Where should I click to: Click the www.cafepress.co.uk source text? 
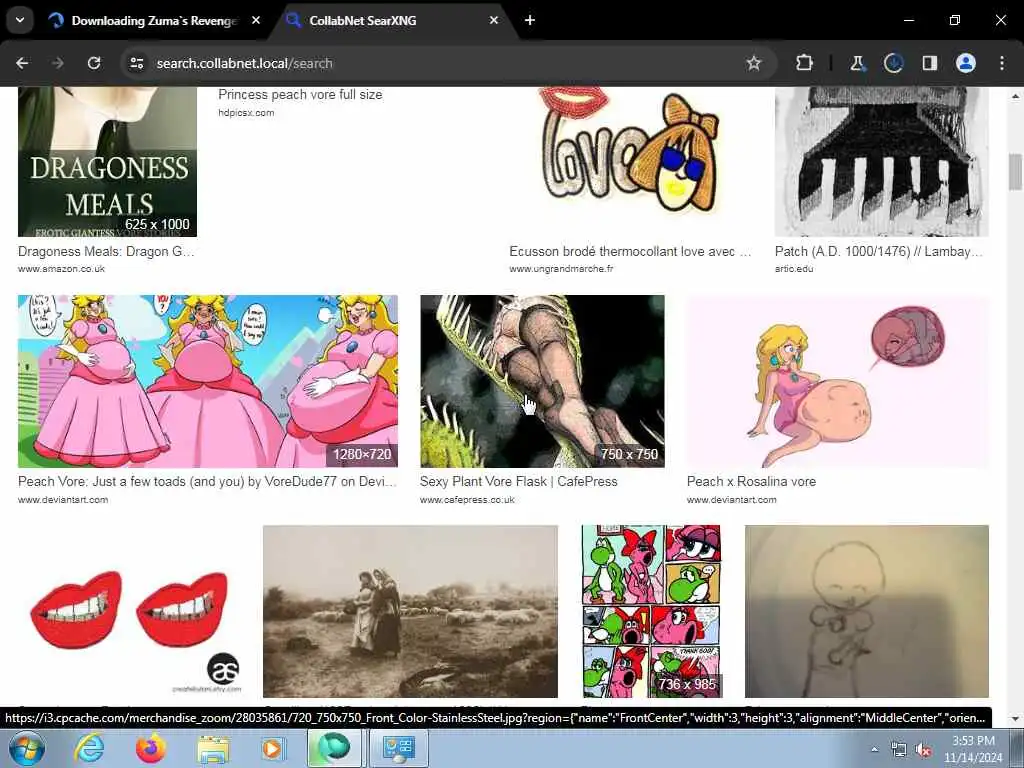pos(467,500)
